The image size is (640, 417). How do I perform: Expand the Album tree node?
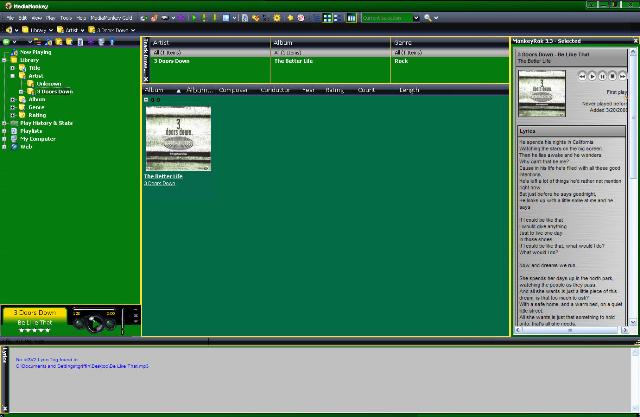pyautogui.click(x=13, y=100)
